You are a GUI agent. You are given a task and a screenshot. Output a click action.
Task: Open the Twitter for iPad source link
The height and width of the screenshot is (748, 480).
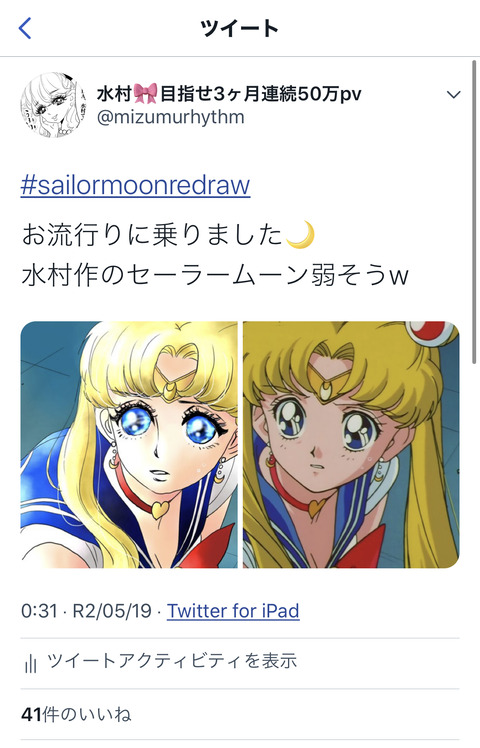(x=233, y=611)
